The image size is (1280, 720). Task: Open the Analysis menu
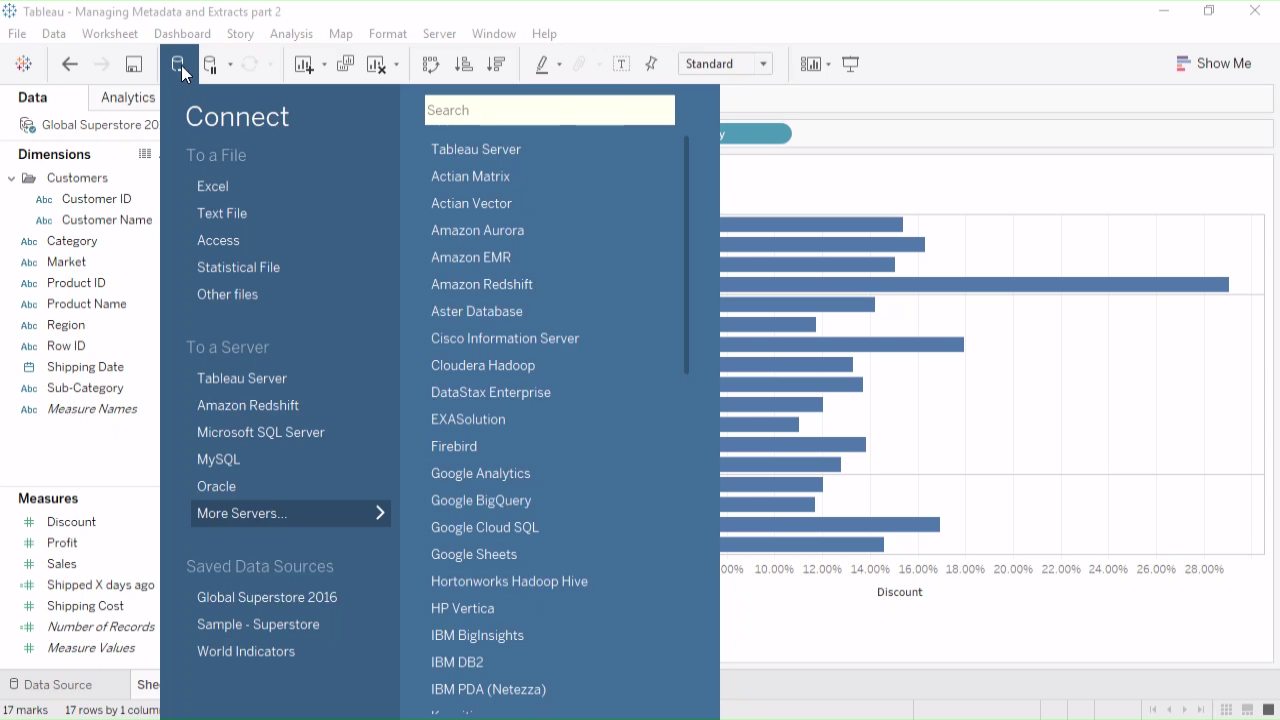coord(291,34)
